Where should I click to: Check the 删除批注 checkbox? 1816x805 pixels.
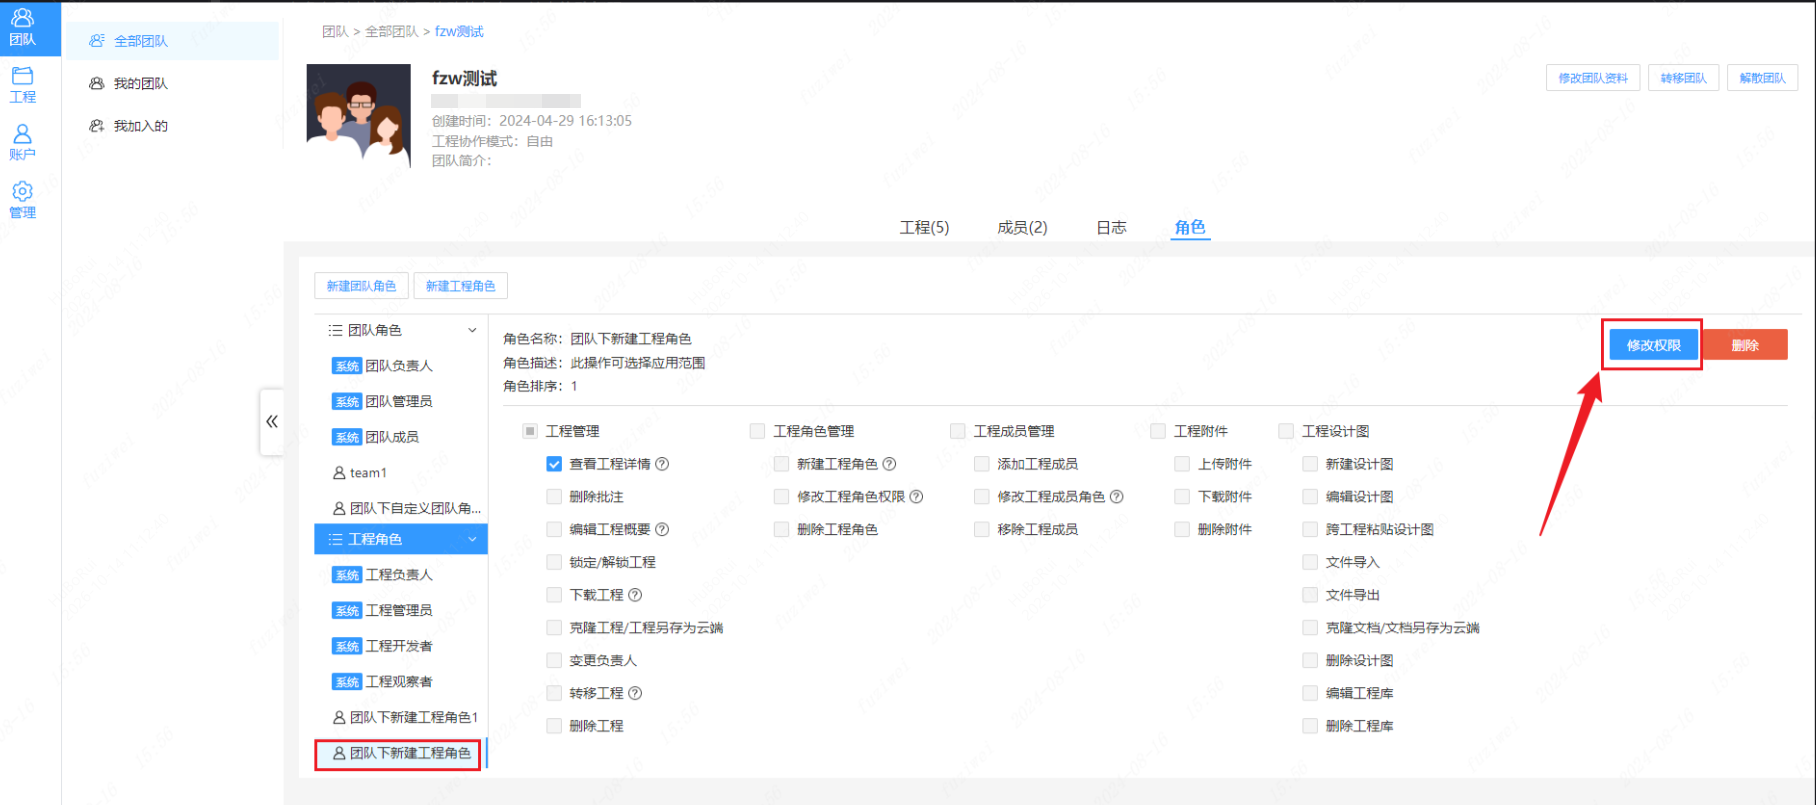(554, 497)
